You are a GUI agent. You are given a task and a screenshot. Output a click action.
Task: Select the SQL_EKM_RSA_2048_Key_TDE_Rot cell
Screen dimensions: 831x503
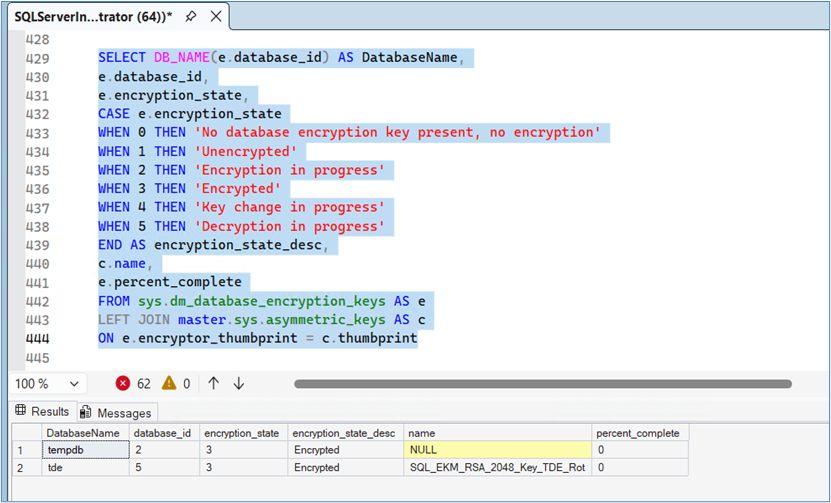click(496, 467)
